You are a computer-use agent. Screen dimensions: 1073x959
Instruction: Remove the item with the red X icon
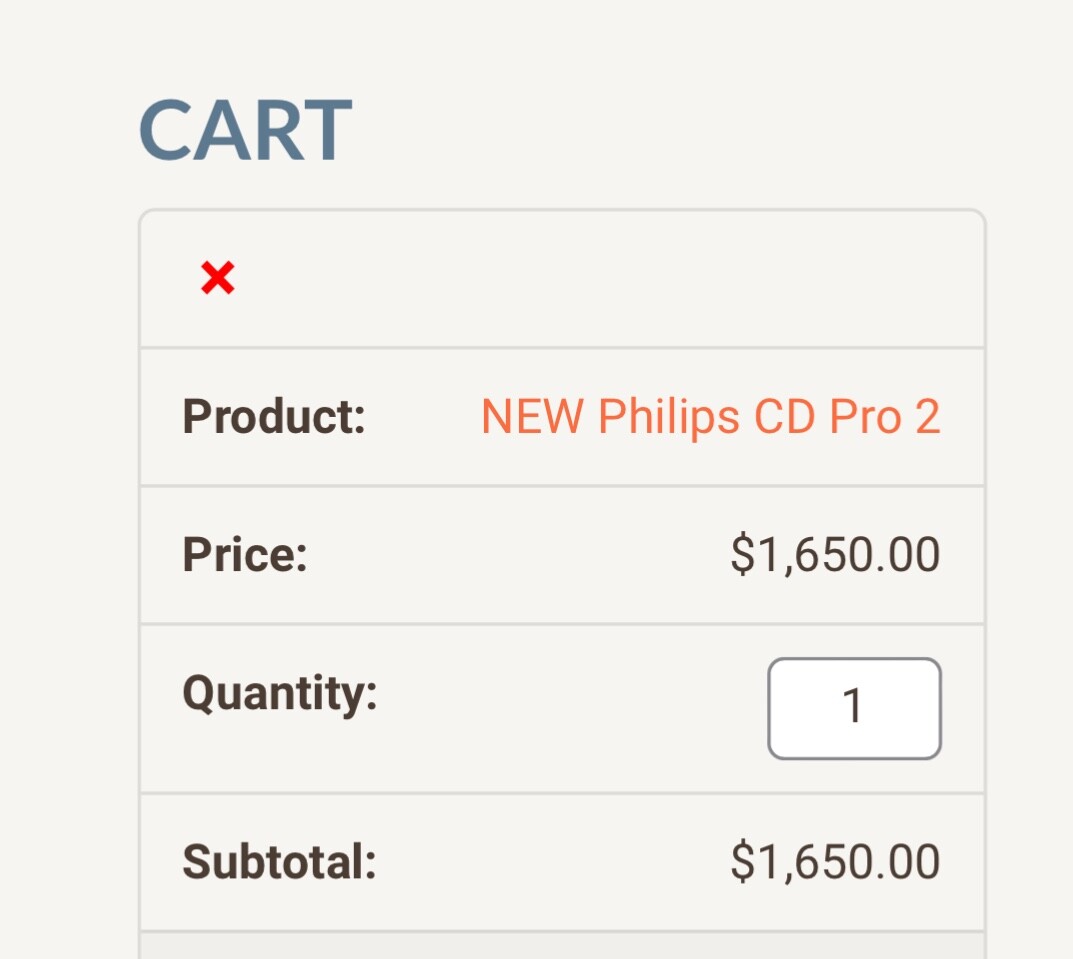218,278
